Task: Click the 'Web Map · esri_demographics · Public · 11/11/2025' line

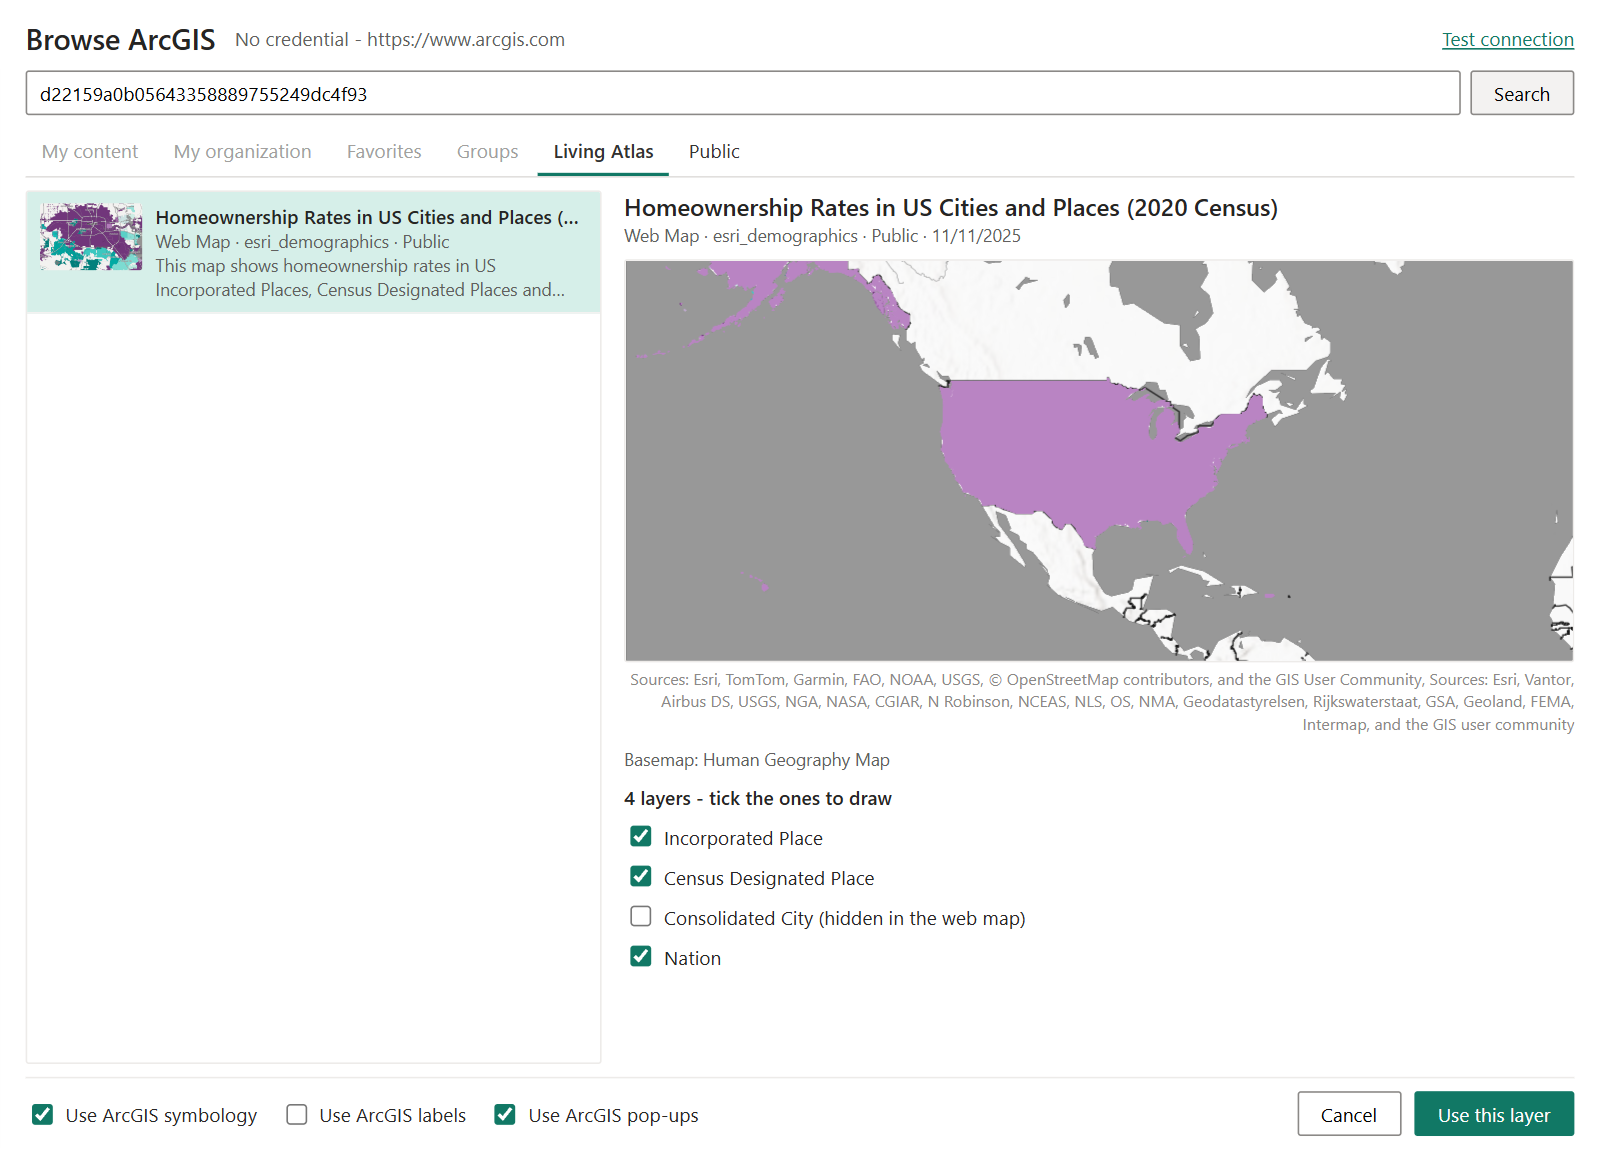Action: (823, 236)
